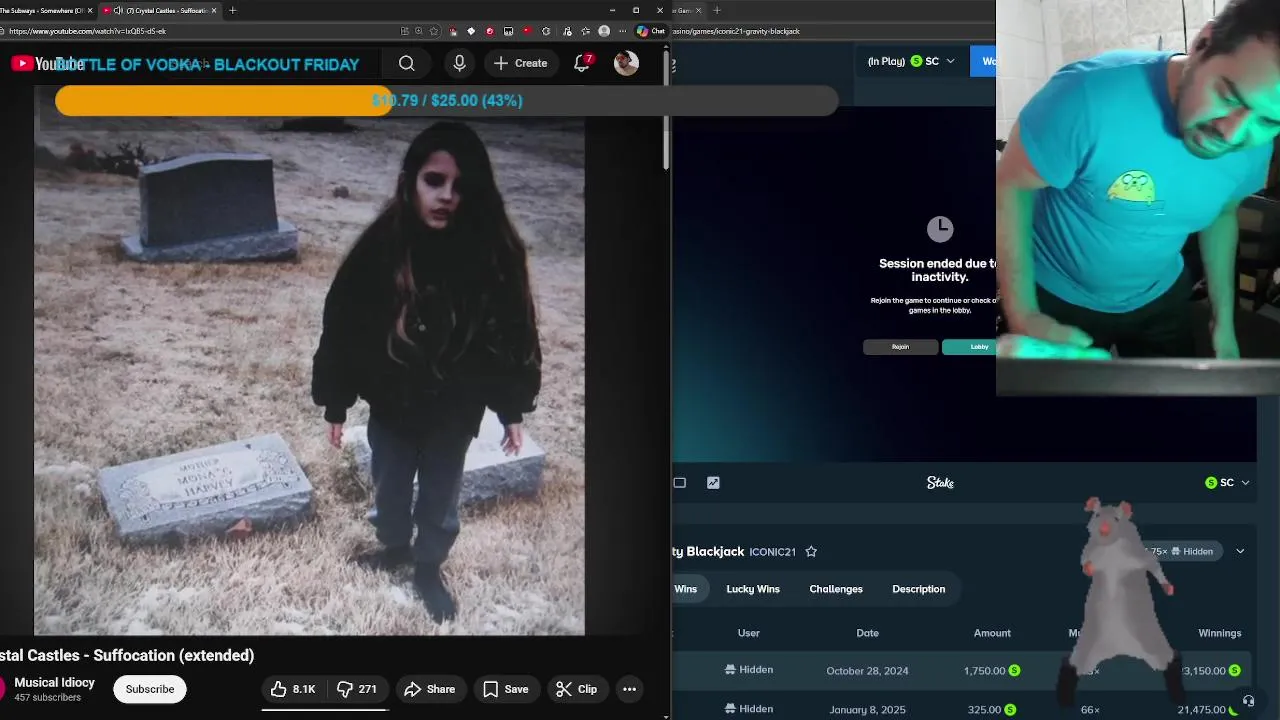Create a Clip from this video
Viewport: 1280px width, 720px height.
coord(577,689)
